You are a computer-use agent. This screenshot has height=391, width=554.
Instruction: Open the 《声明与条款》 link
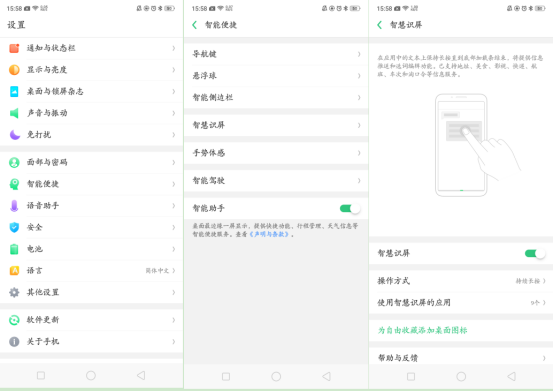pos(270,234)
